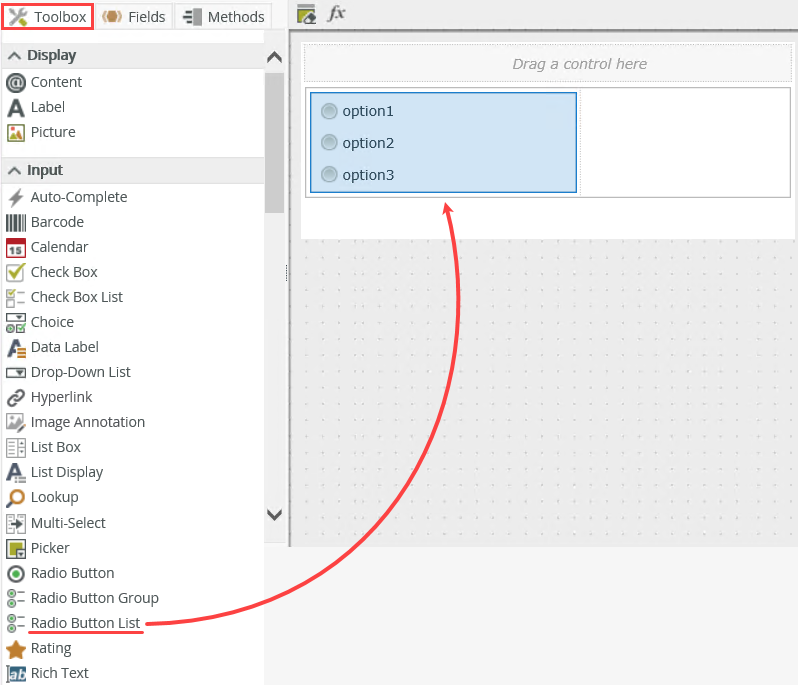Choose the Multi-Select control icon
Screen dimensions: 798x685
[x=16, y=523]
